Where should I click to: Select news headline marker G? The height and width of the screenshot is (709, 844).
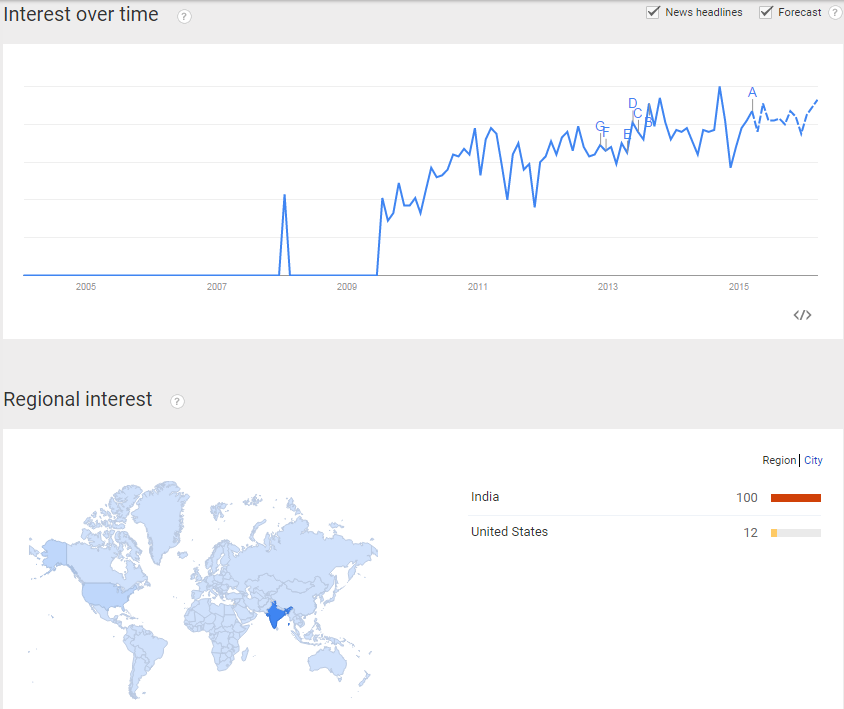click(x=600, y=126)
